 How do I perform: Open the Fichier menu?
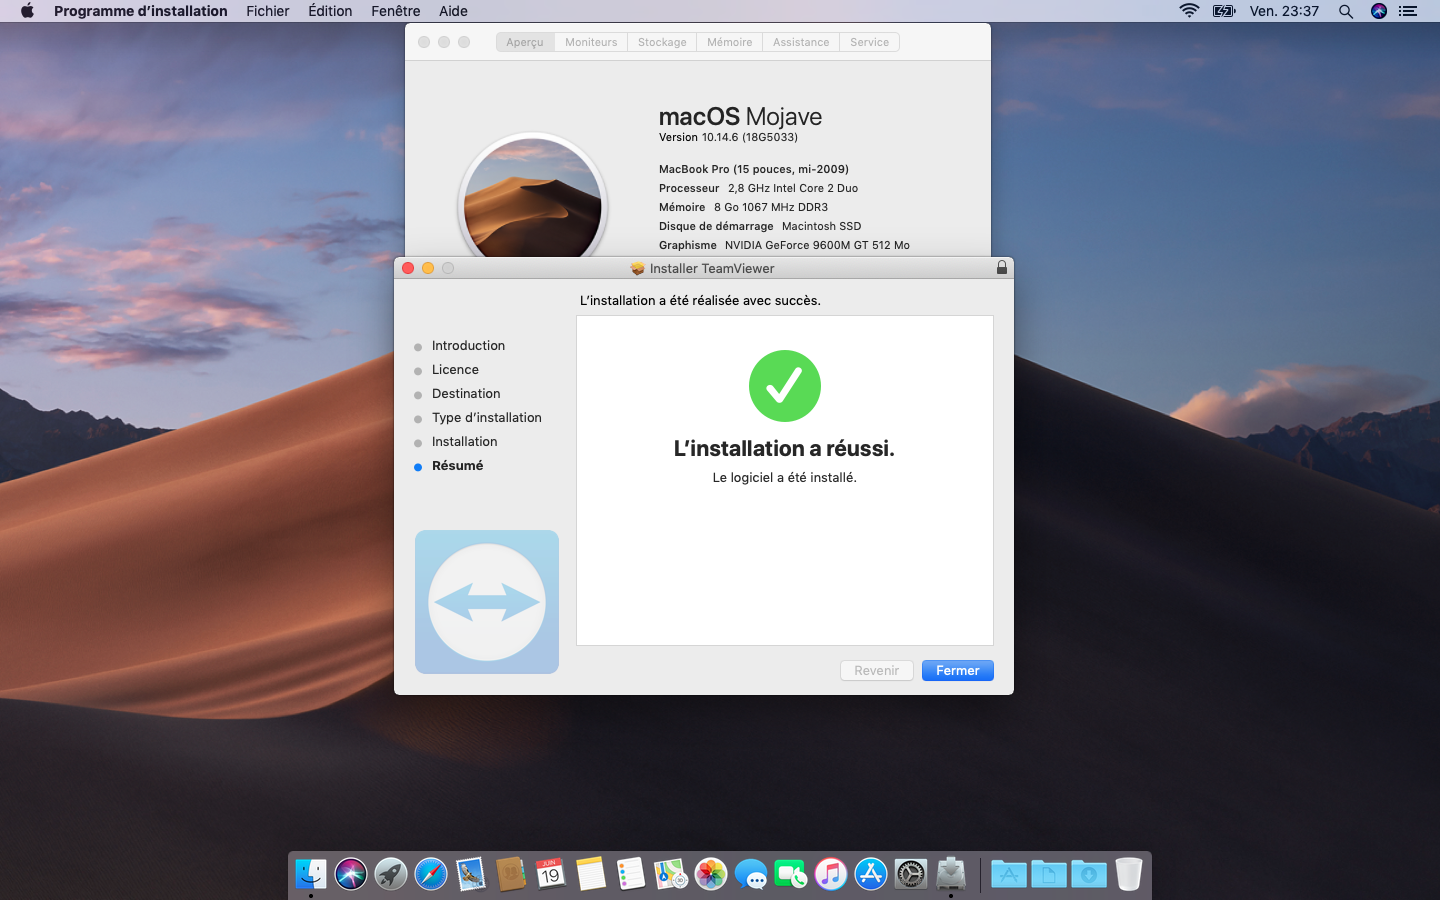pos(268,11)
